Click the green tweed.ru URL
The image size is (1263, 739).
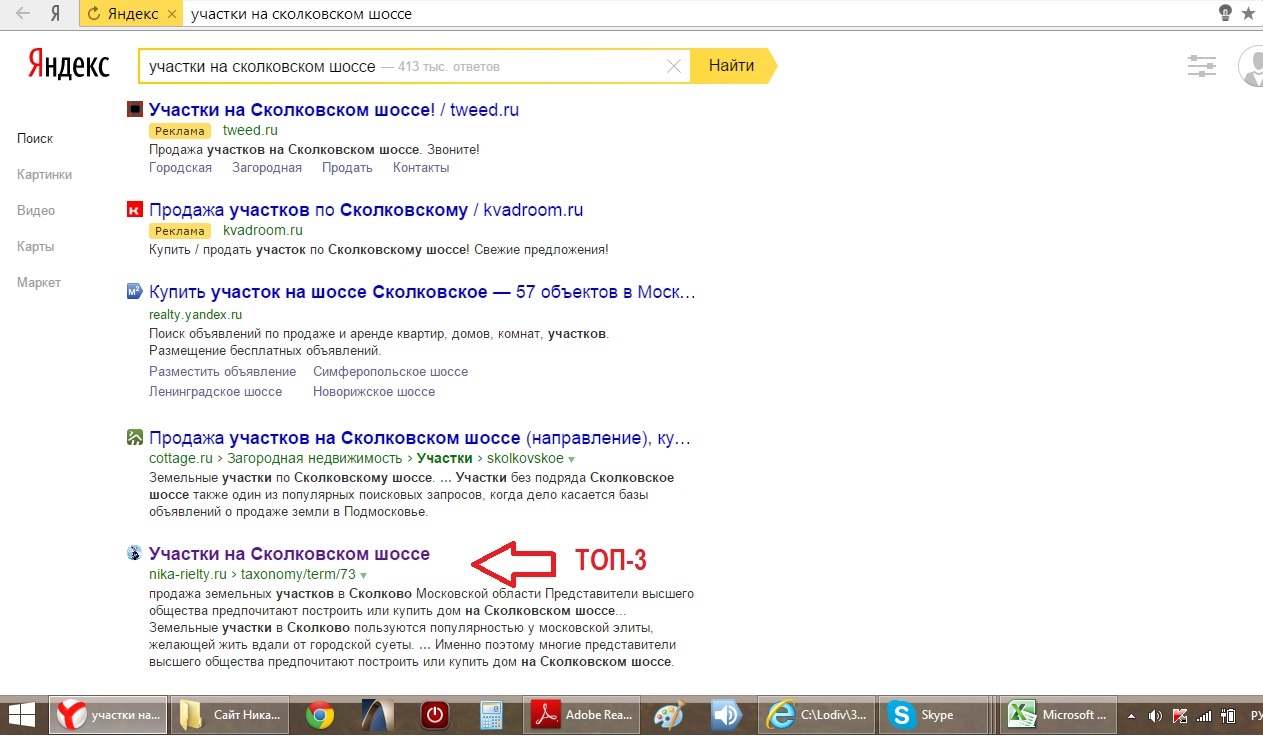[250, 131]
